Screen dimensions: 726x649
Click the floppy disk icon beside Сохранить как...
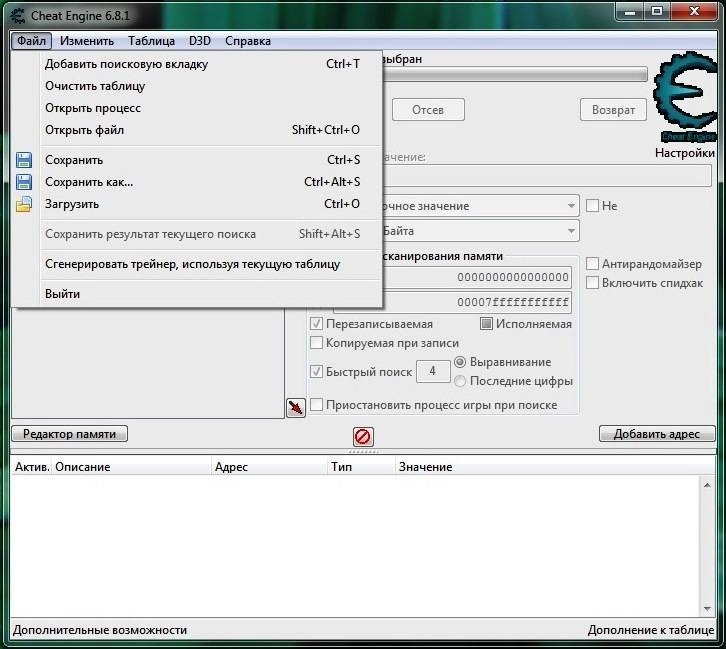24,182
